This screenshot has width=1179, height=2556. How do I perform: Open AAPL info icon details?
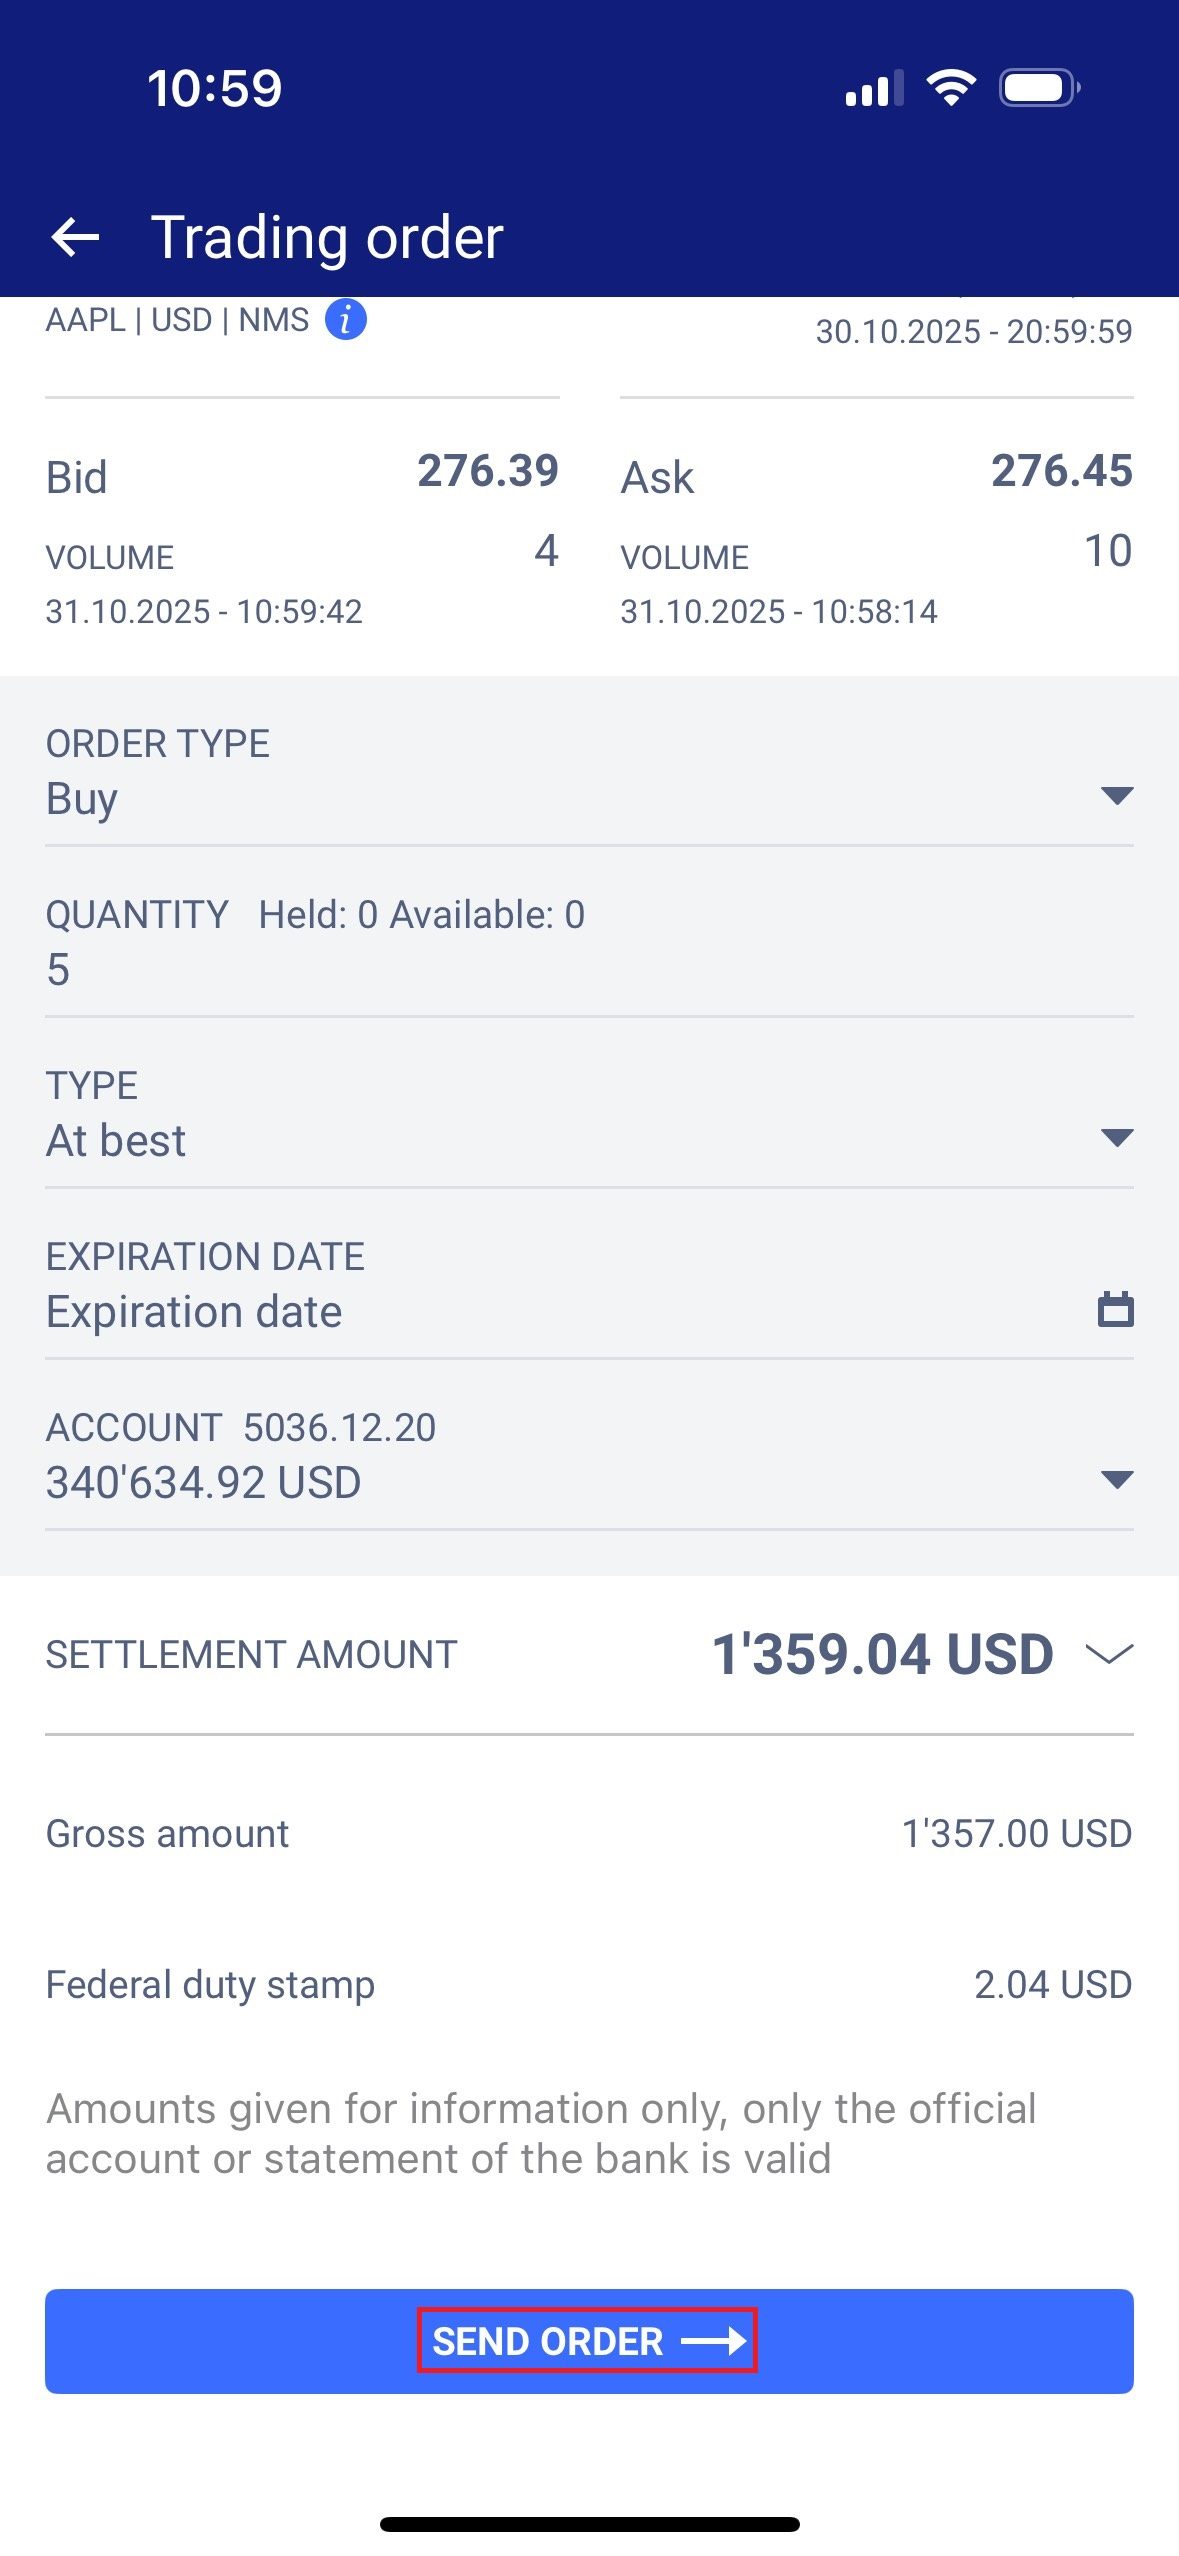tap(345, 320)
